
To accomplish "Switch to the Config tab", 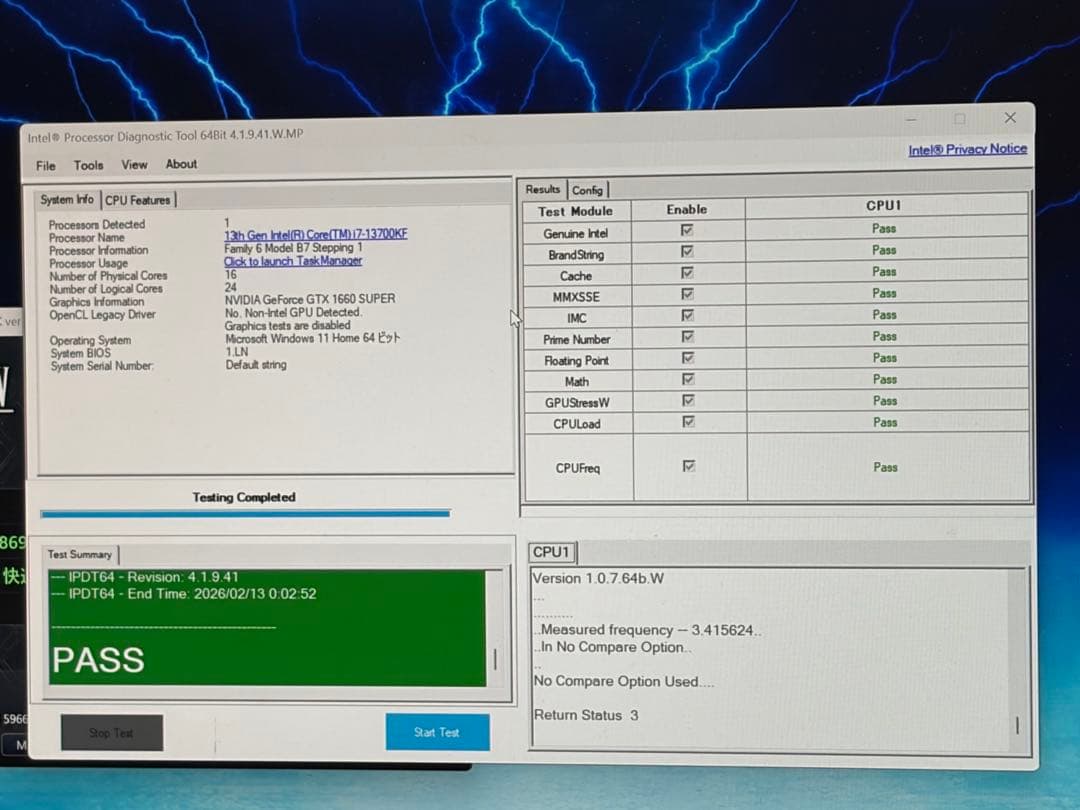I will pyautogui.click(x=588, y=189).
